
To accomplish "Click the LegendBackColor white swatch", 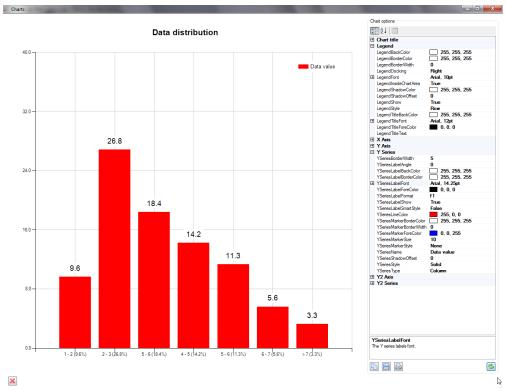I will 433,52.
